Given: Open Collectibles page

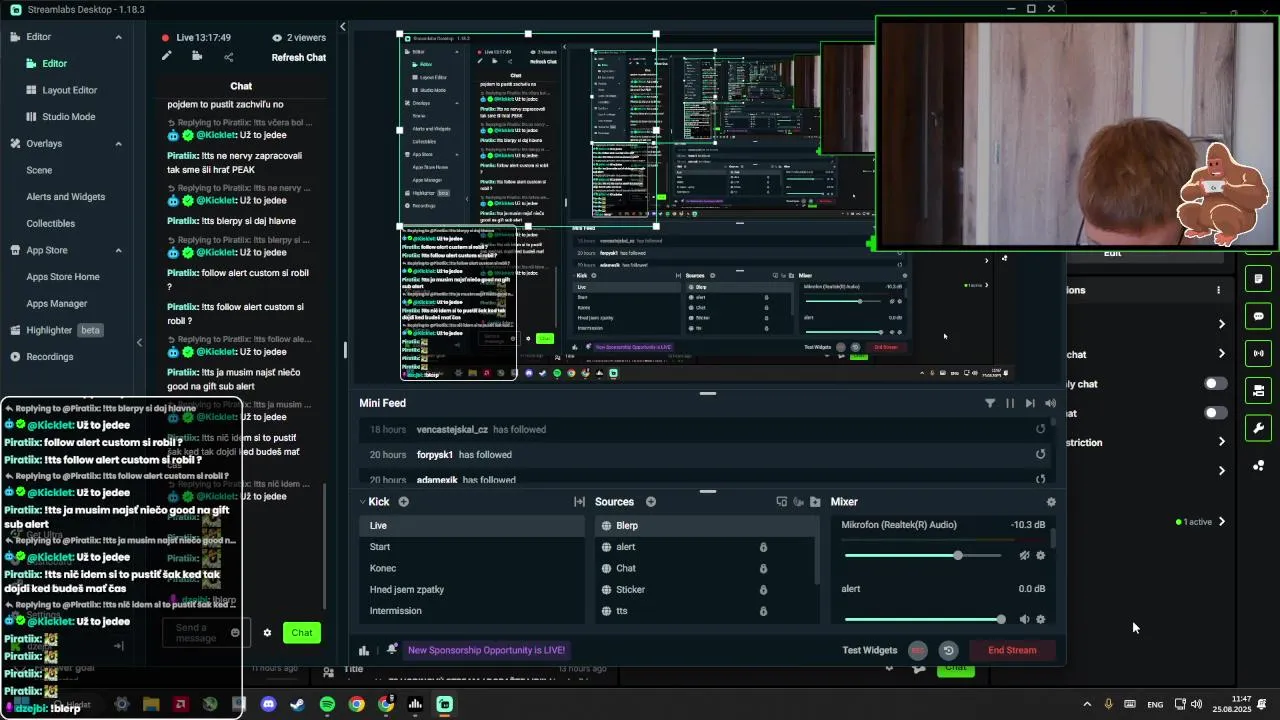Looking at the screenshot, I should point(50,224).
